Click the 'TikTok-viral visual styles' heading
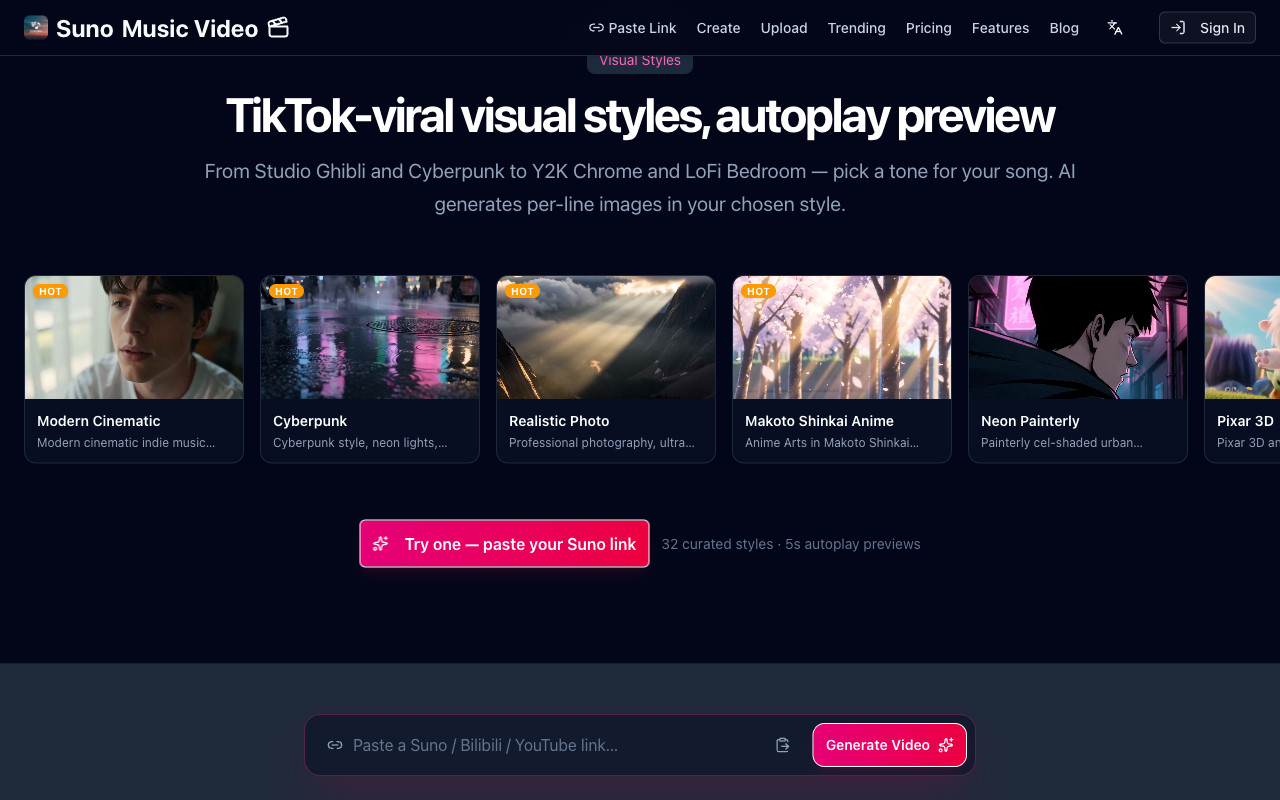This screenshot has width=1280, height=800. click(x=640, y=116)
